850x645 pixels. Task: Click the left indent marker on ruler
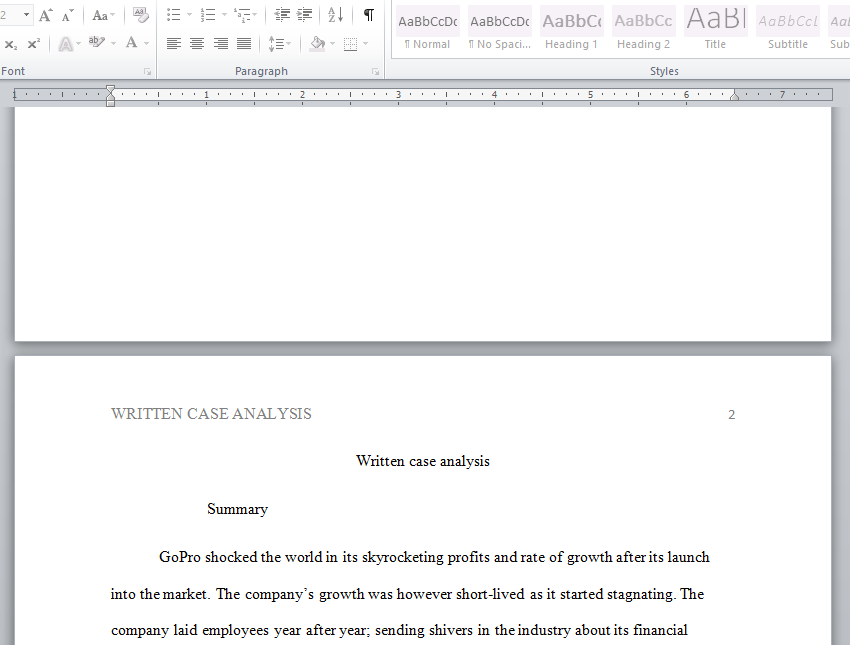[111, 102]
